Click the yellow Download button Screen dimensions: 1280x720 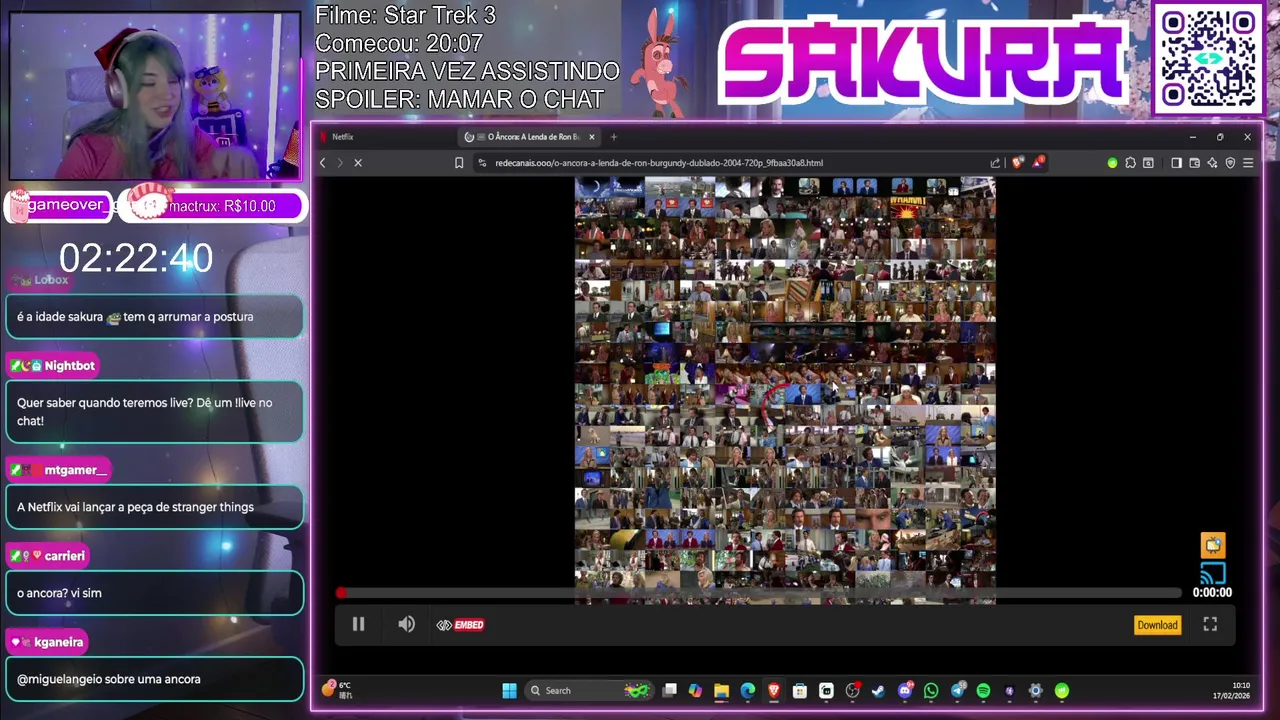1157,625
